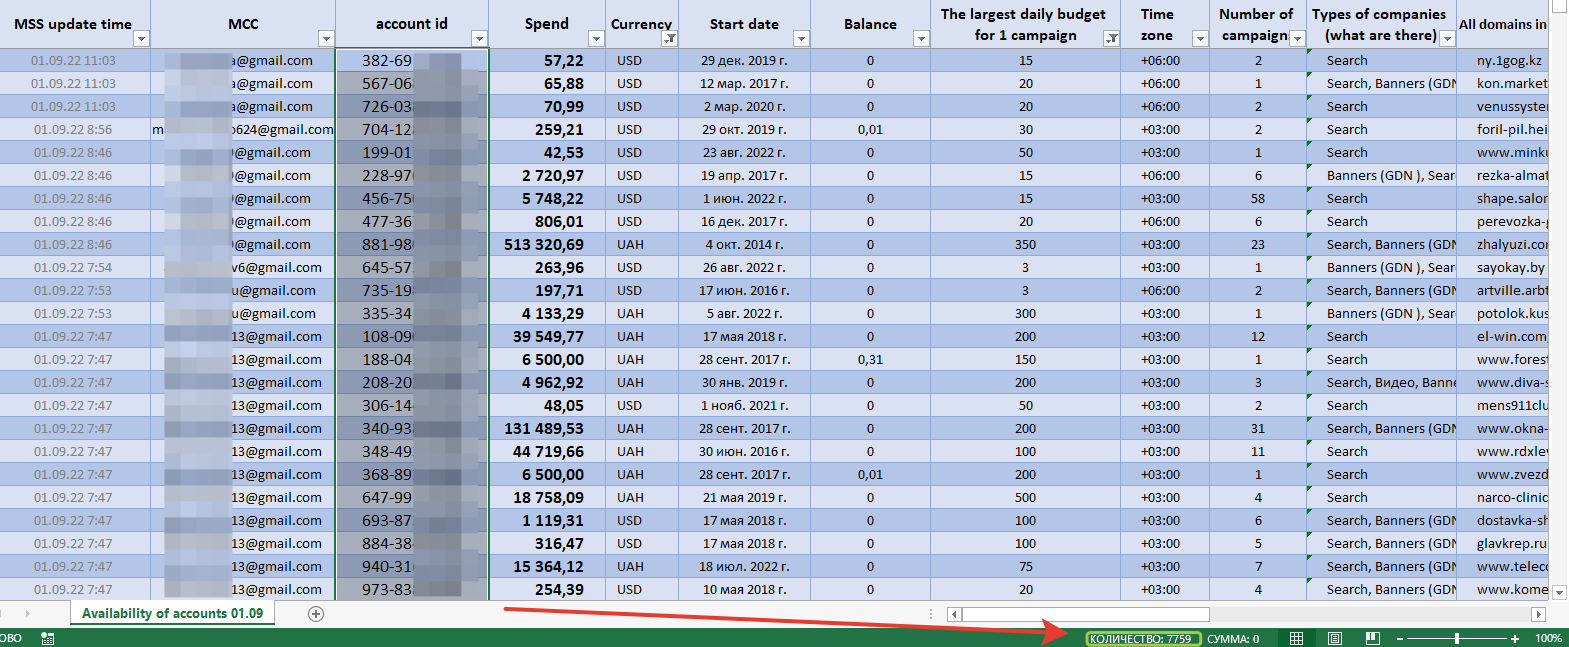Click the zoom out minus button
Viewport: 1569px width, 647px height.
click(1400, 638)
